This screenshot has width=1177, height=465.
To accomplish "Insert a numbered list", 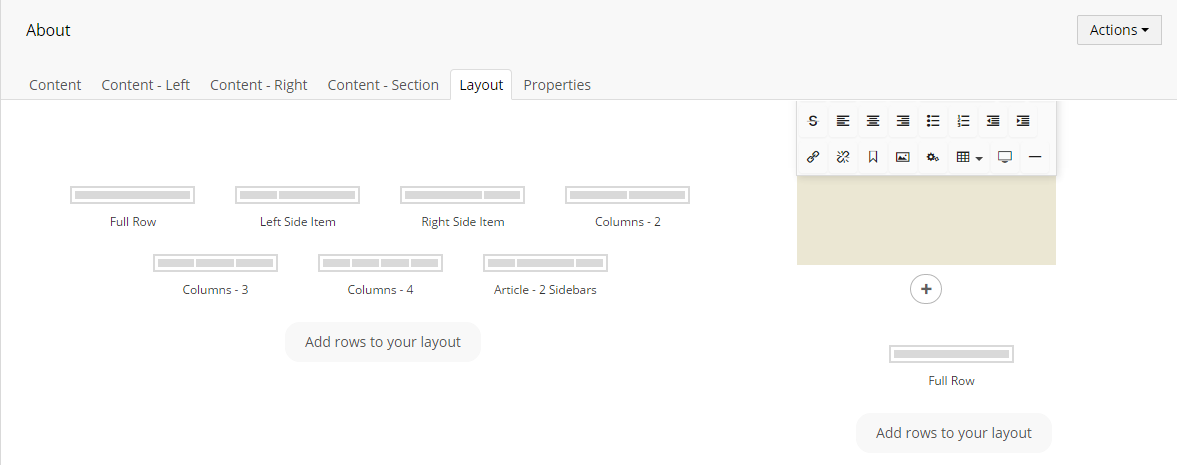I will [964, 121].
